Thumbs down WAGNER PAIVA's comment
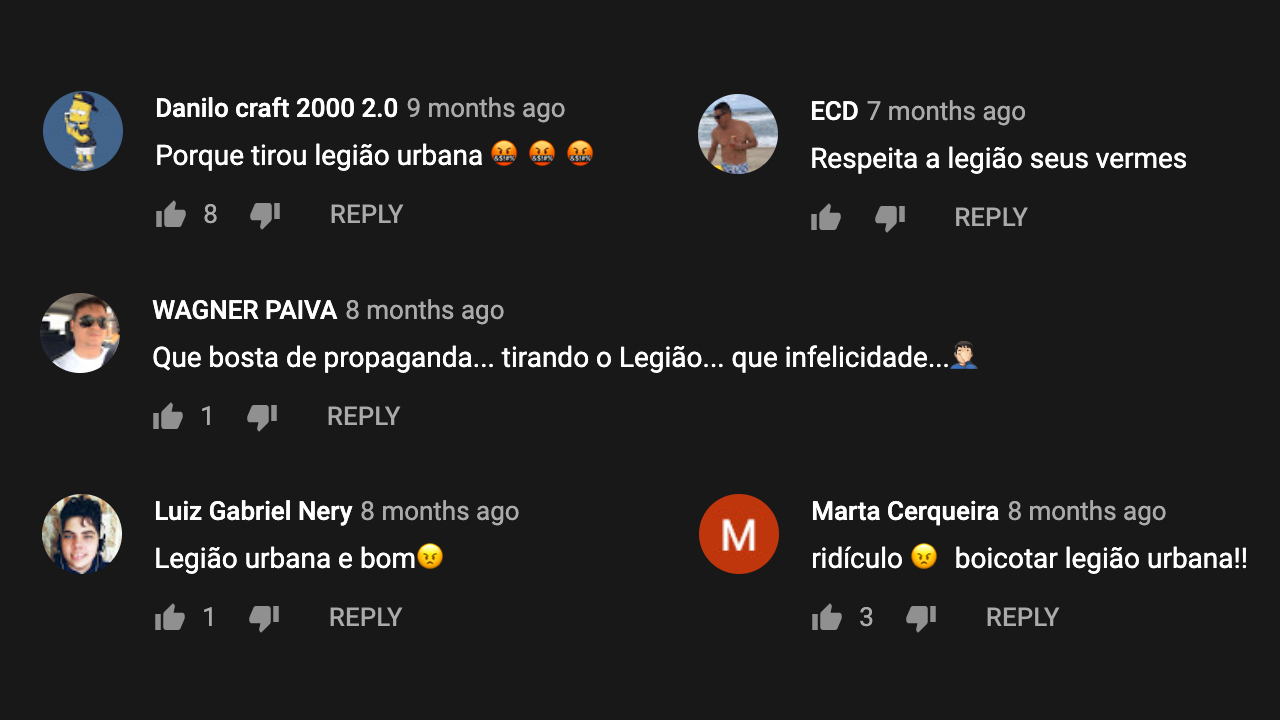The height and width of the screenshot is (720, 1280). pos(262,417)
